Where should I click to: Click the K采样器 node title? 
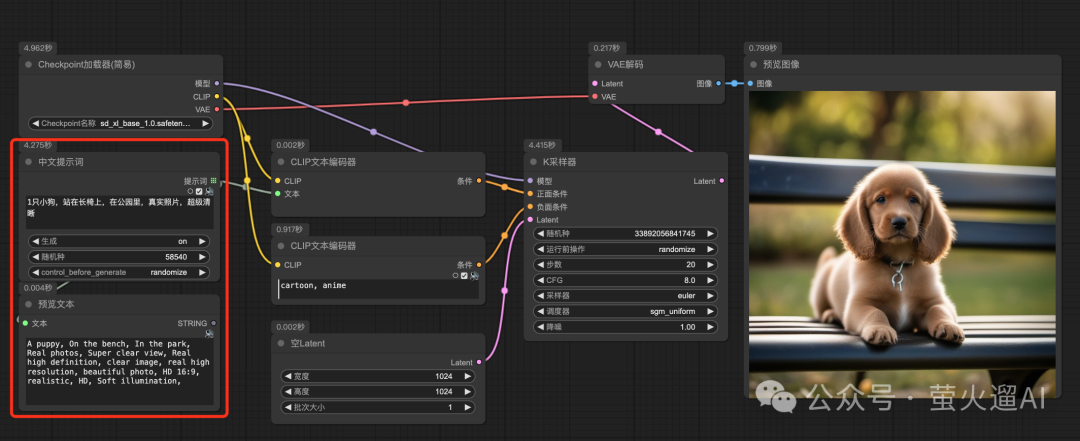point(560,162)
